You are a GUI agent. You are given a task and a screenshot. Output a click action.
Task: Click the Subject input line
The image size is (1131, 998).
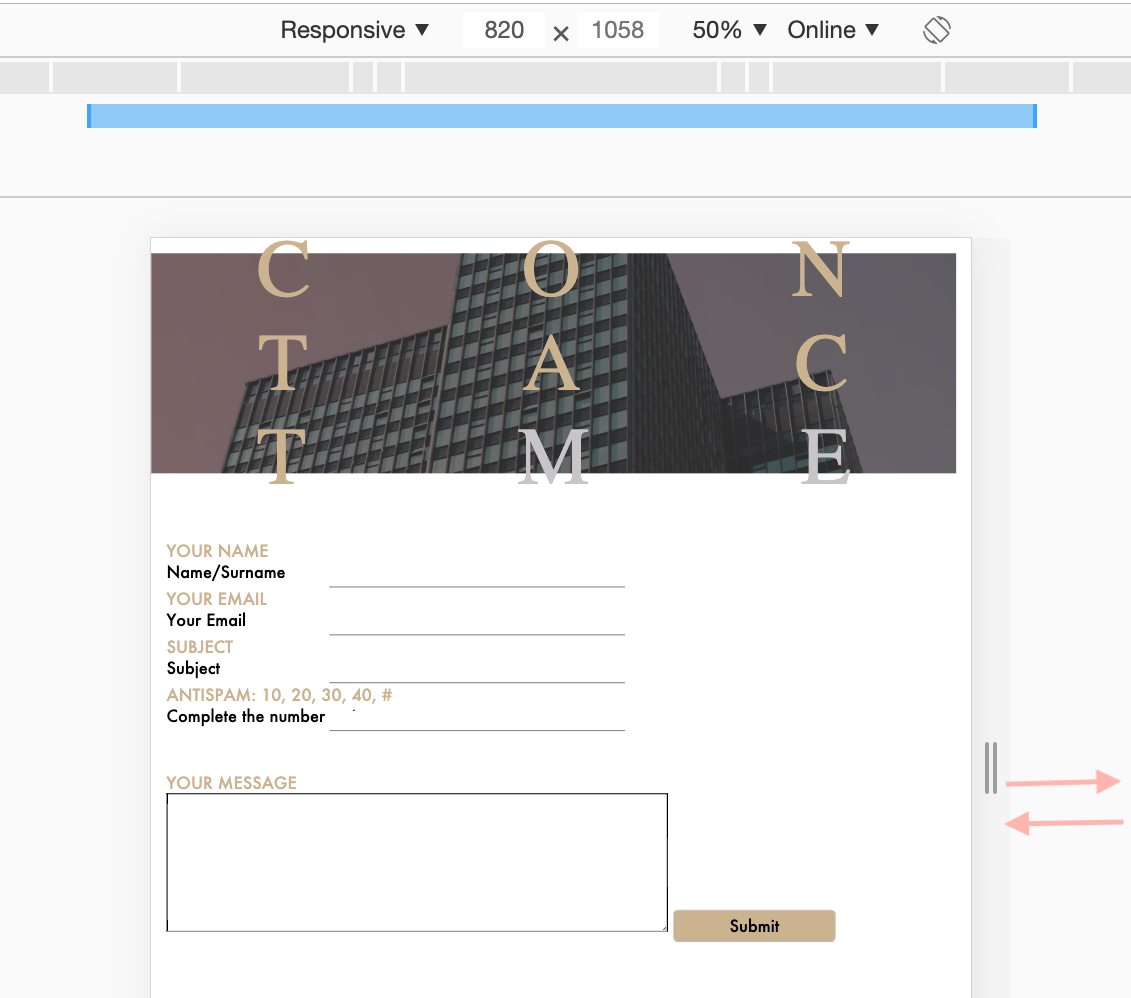[477, 677]
